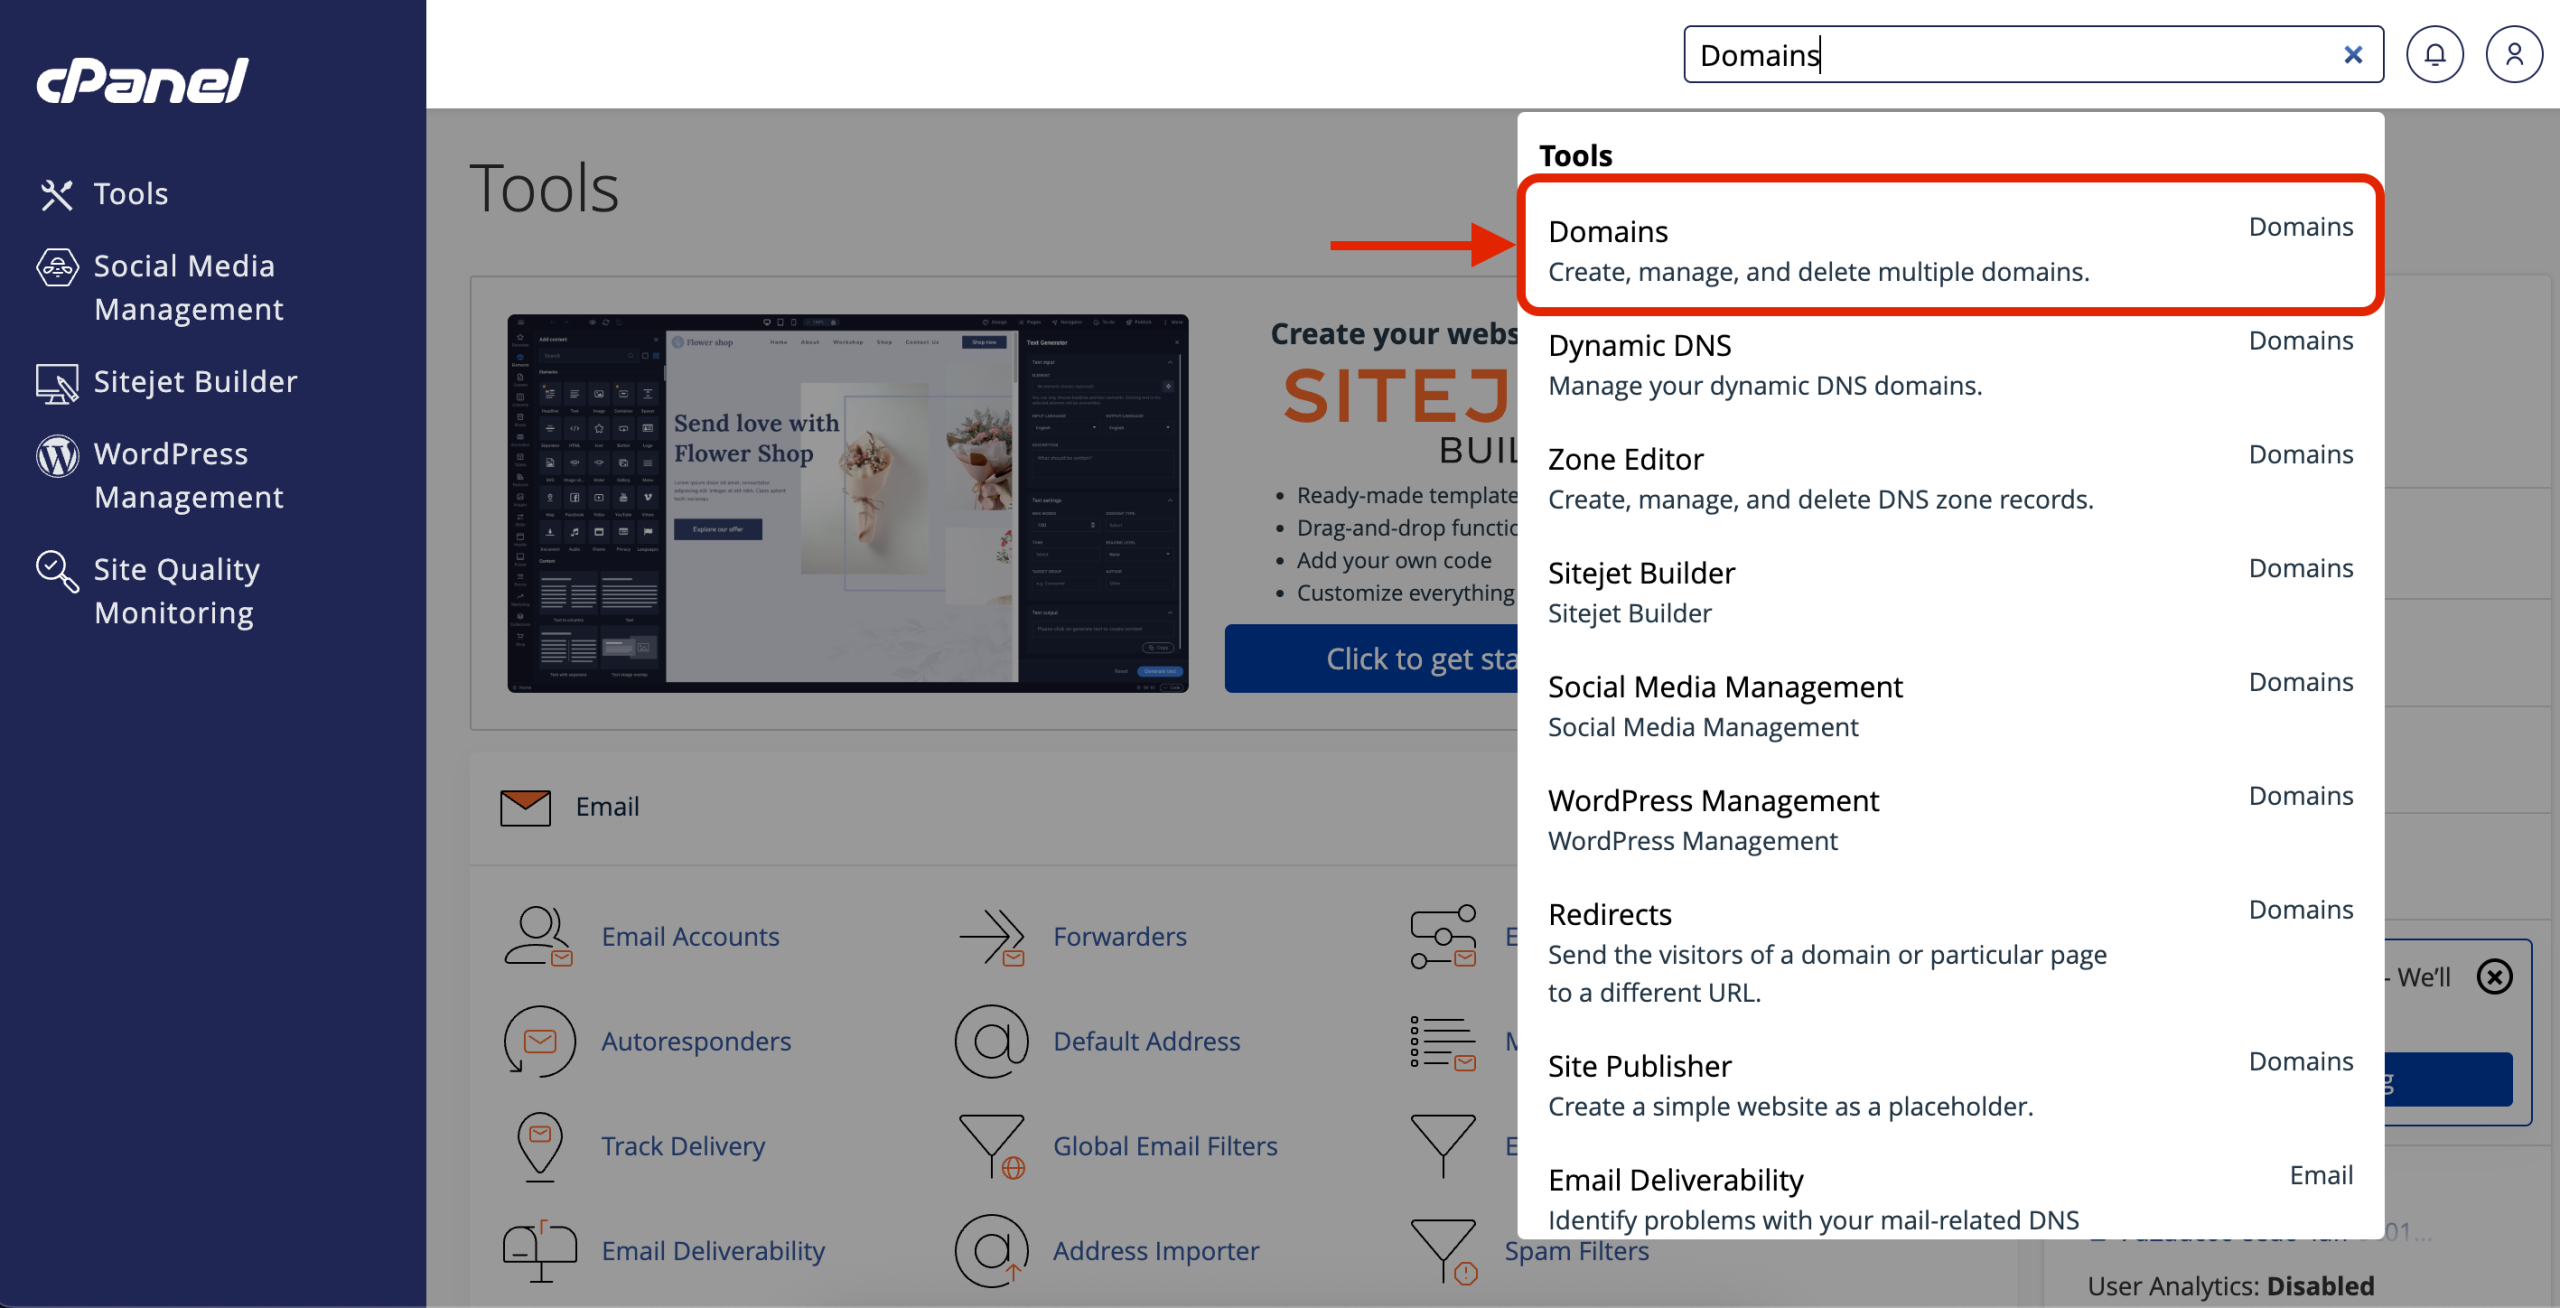Click the Default Address at-sign icon

[991, 1041]
